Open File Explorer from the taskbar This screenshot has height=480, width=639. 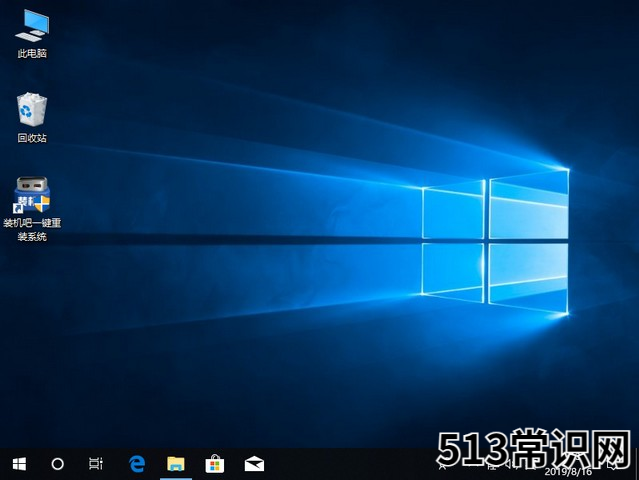[176, 464]
